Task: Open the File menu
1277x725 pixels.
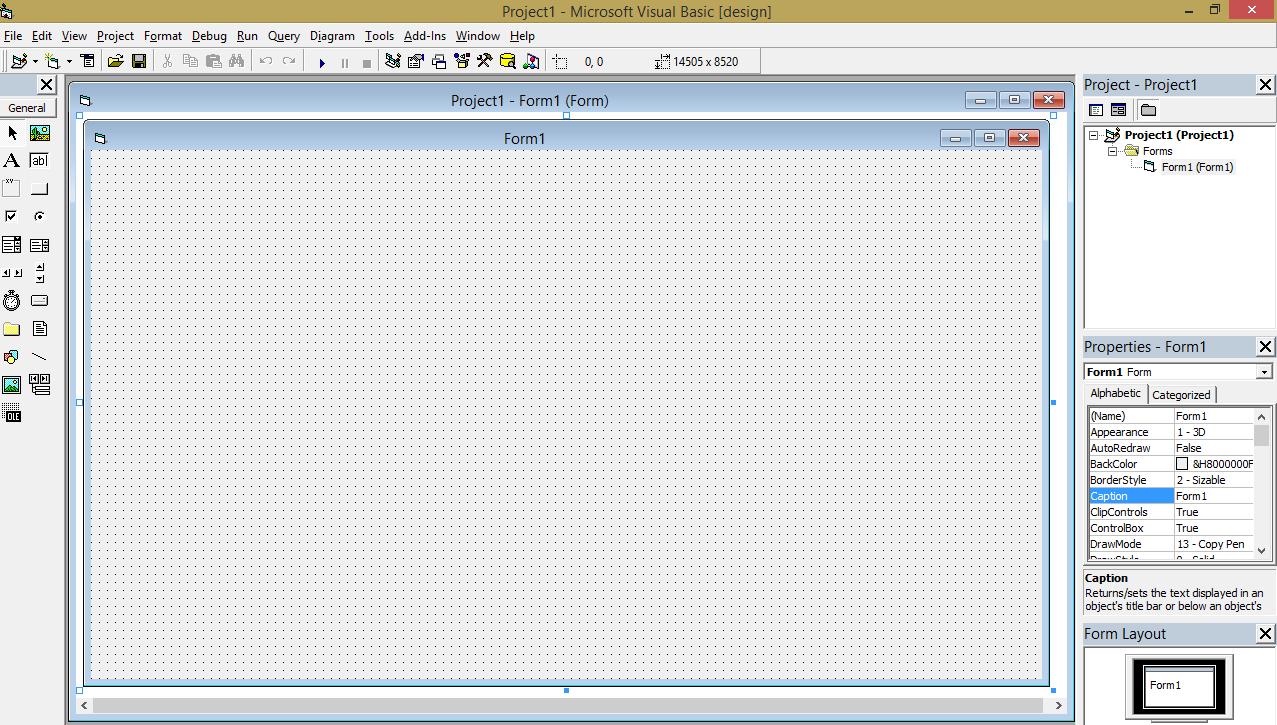Action: pyautogui.click(x=13, y=35)
